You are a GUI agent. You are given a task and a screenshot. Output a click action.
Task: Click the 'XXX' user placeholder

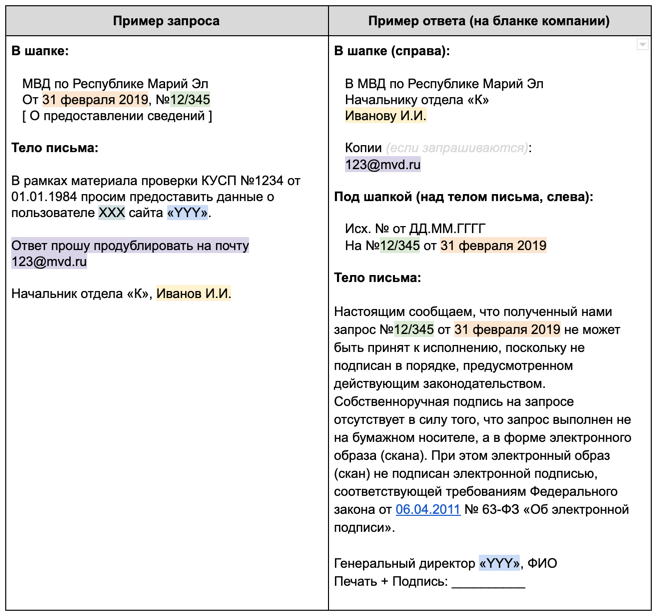pos(112,213)
